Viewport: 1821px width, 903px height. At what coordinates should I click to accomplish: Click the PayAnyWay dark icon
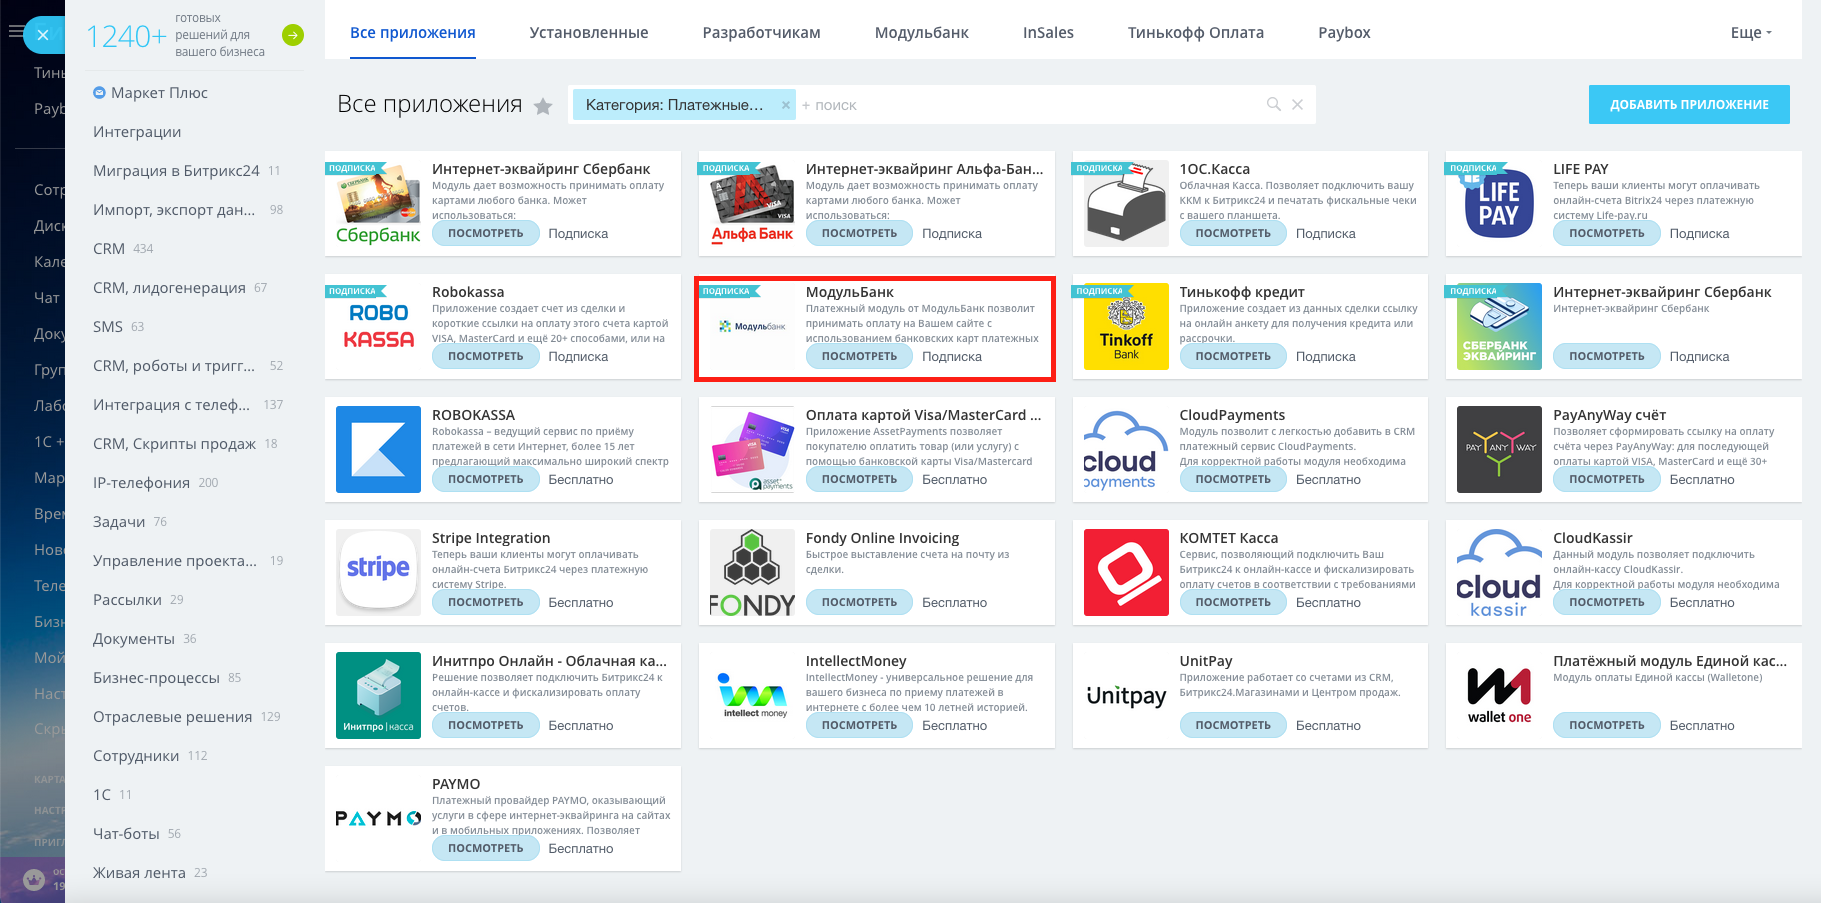click(x=1499, y=450)
